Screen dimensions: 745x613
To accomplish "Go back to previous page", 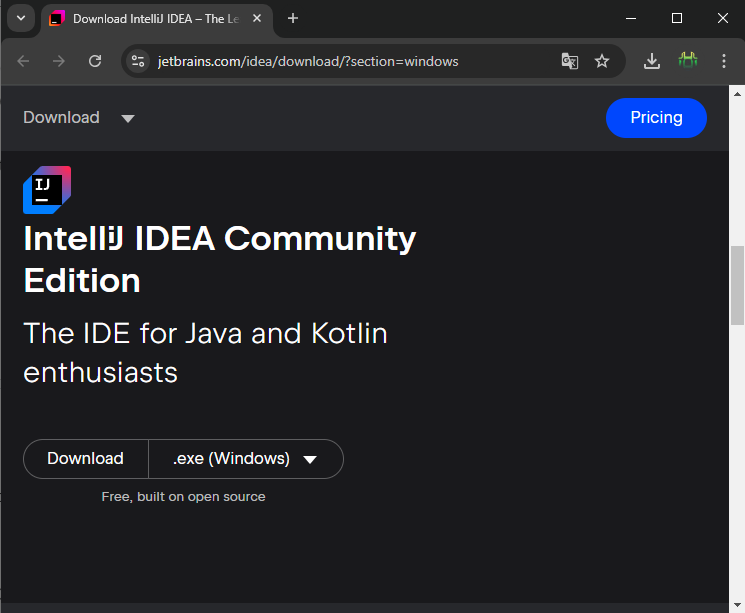I will tap(23, 61).
